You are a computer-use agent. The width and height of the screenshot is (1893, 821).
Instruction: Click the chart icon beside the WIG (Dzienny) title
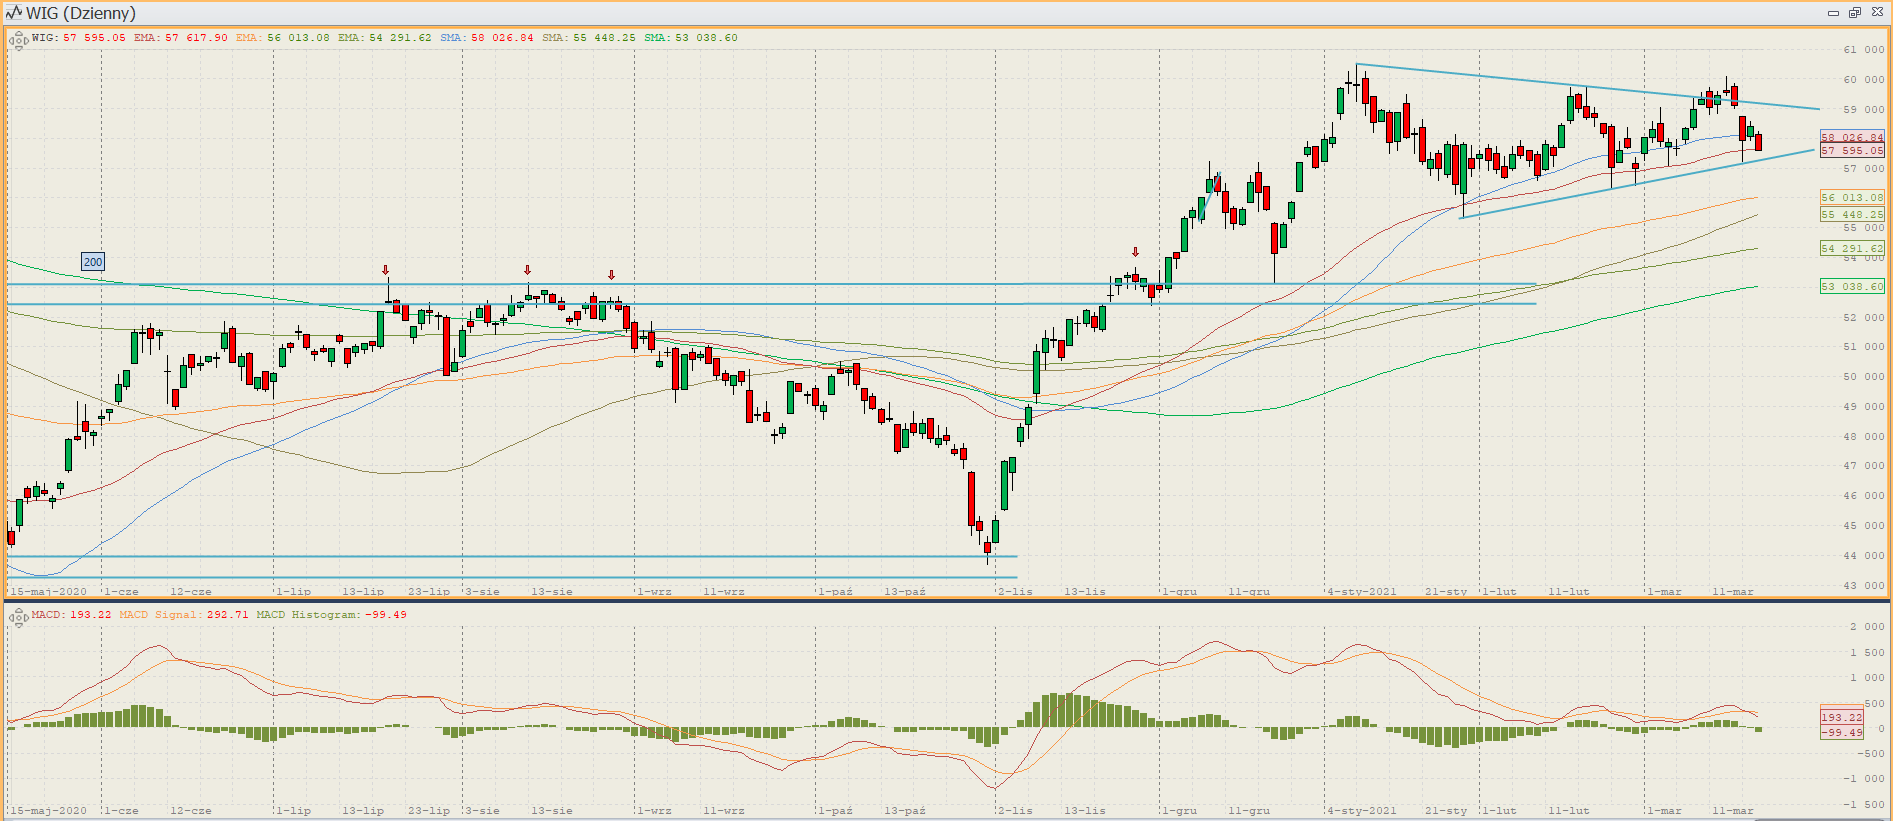click(13, 13)
